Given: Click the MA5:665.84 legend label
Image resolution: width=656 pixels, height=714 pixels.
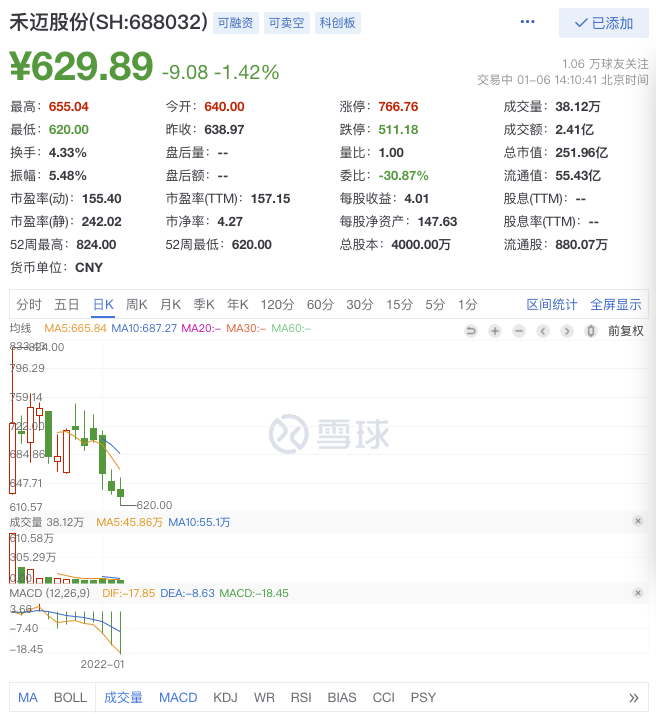Looking at the screenshot, I should tap(75, 328).
